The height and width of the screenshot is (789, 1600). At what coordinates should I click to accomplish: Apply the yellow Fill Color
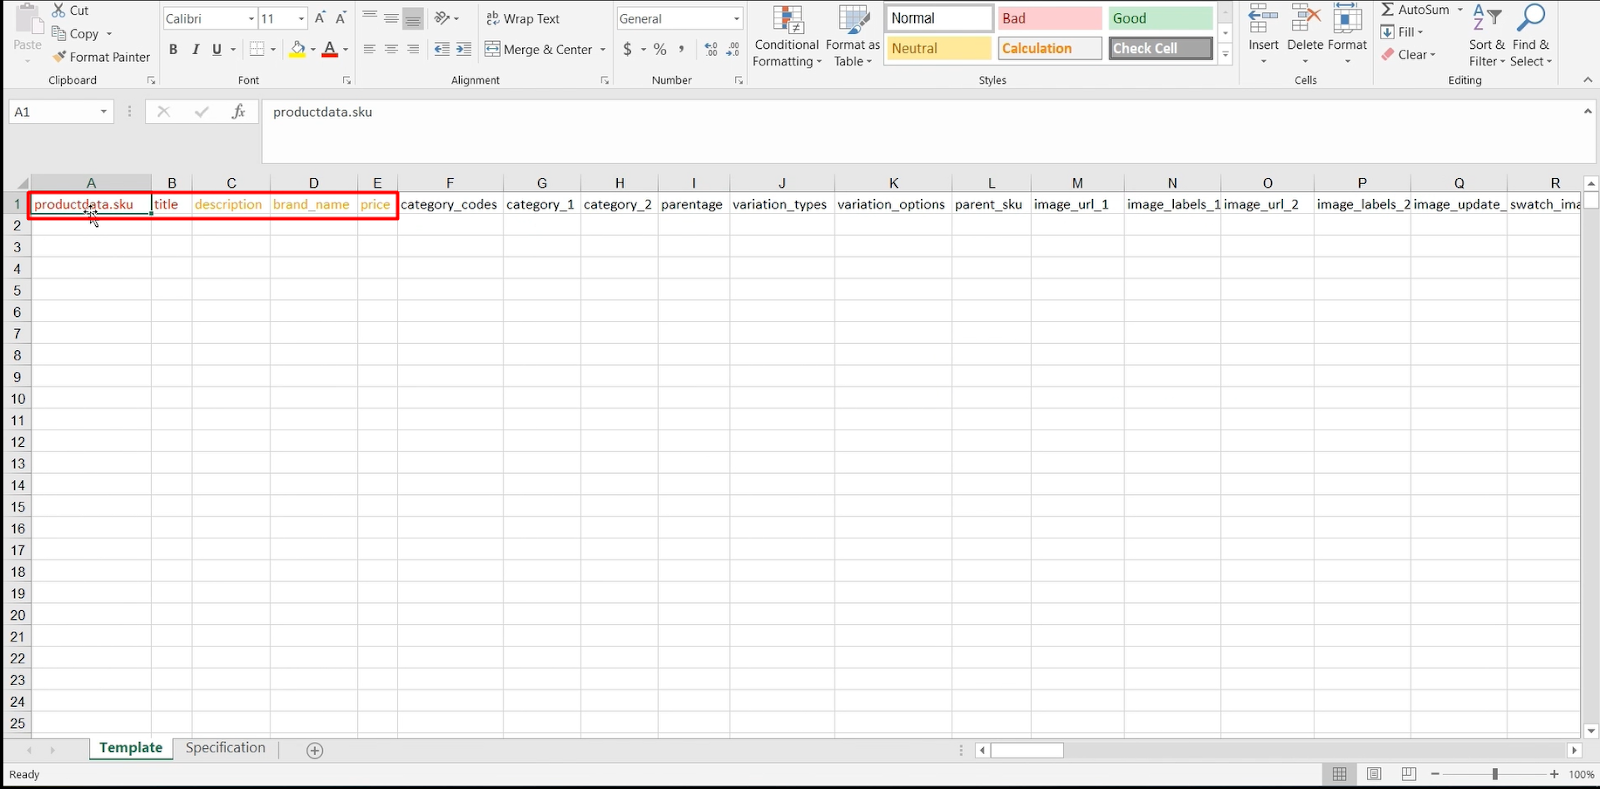tap(297, 49)
